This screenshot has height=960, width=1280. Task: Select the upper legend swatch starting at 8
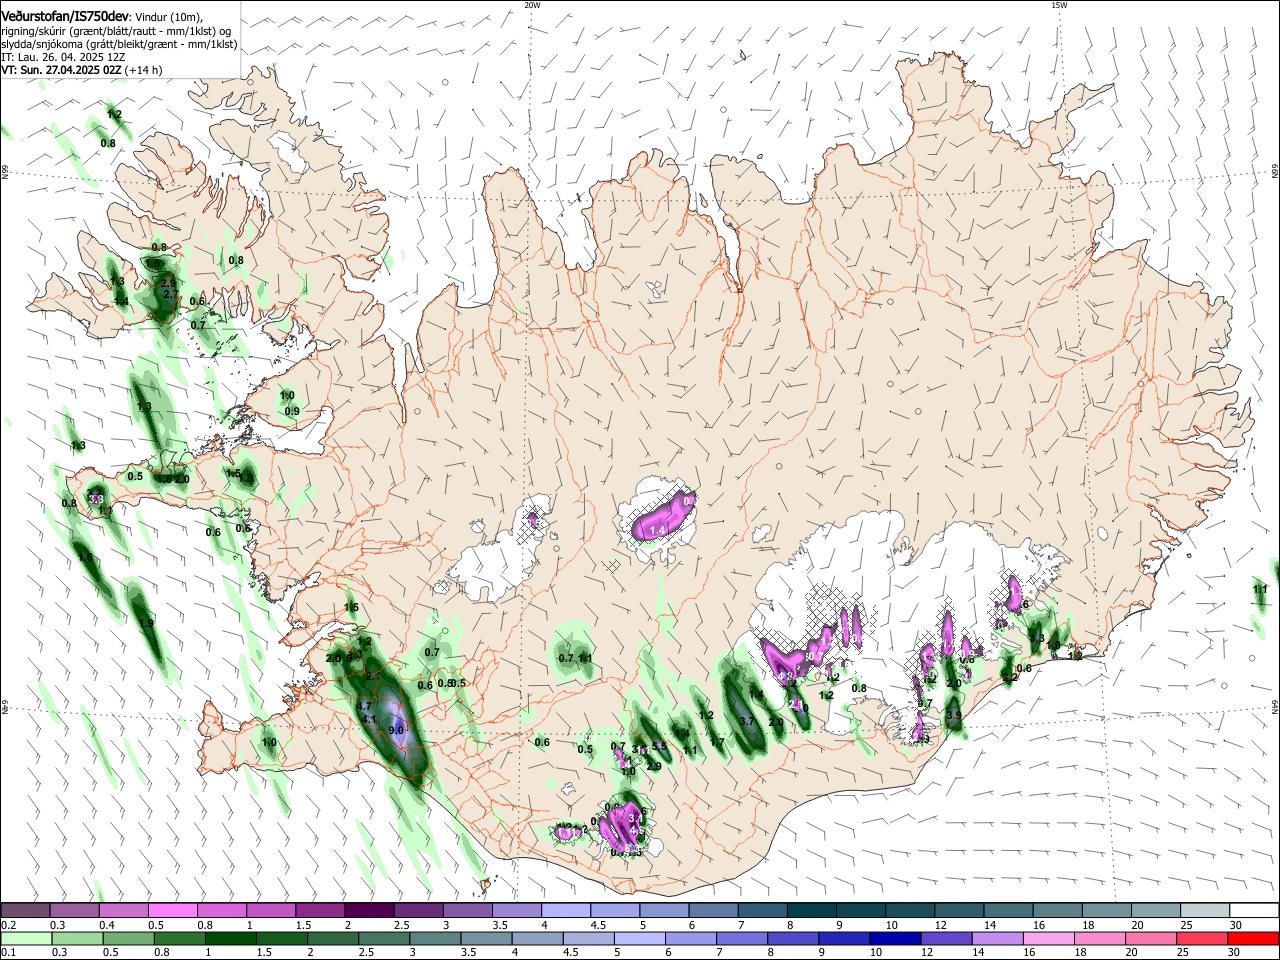(x=811, y=910)
